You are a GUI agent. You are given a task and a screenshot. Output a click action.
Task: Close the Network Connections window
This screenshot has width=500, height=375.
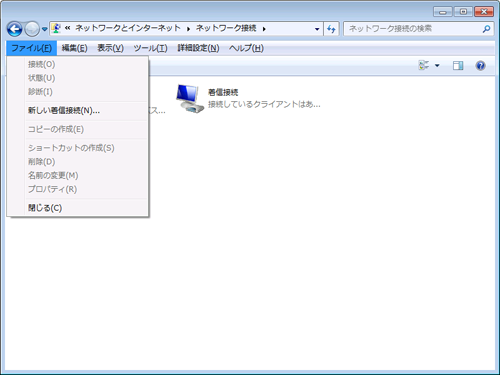tap(484, 12)
